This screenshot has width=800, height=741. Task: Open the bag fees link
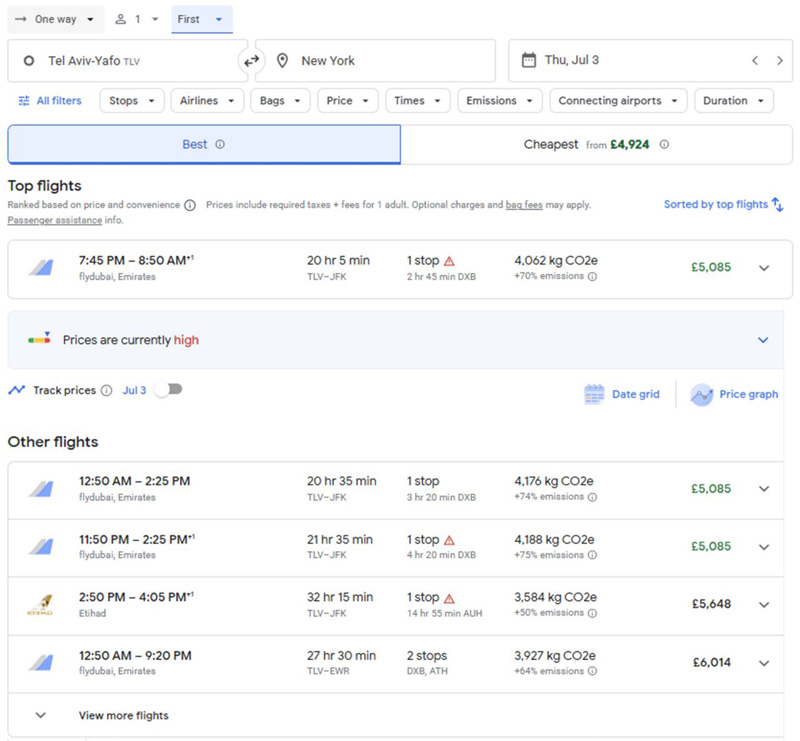[x=524, y=205]
